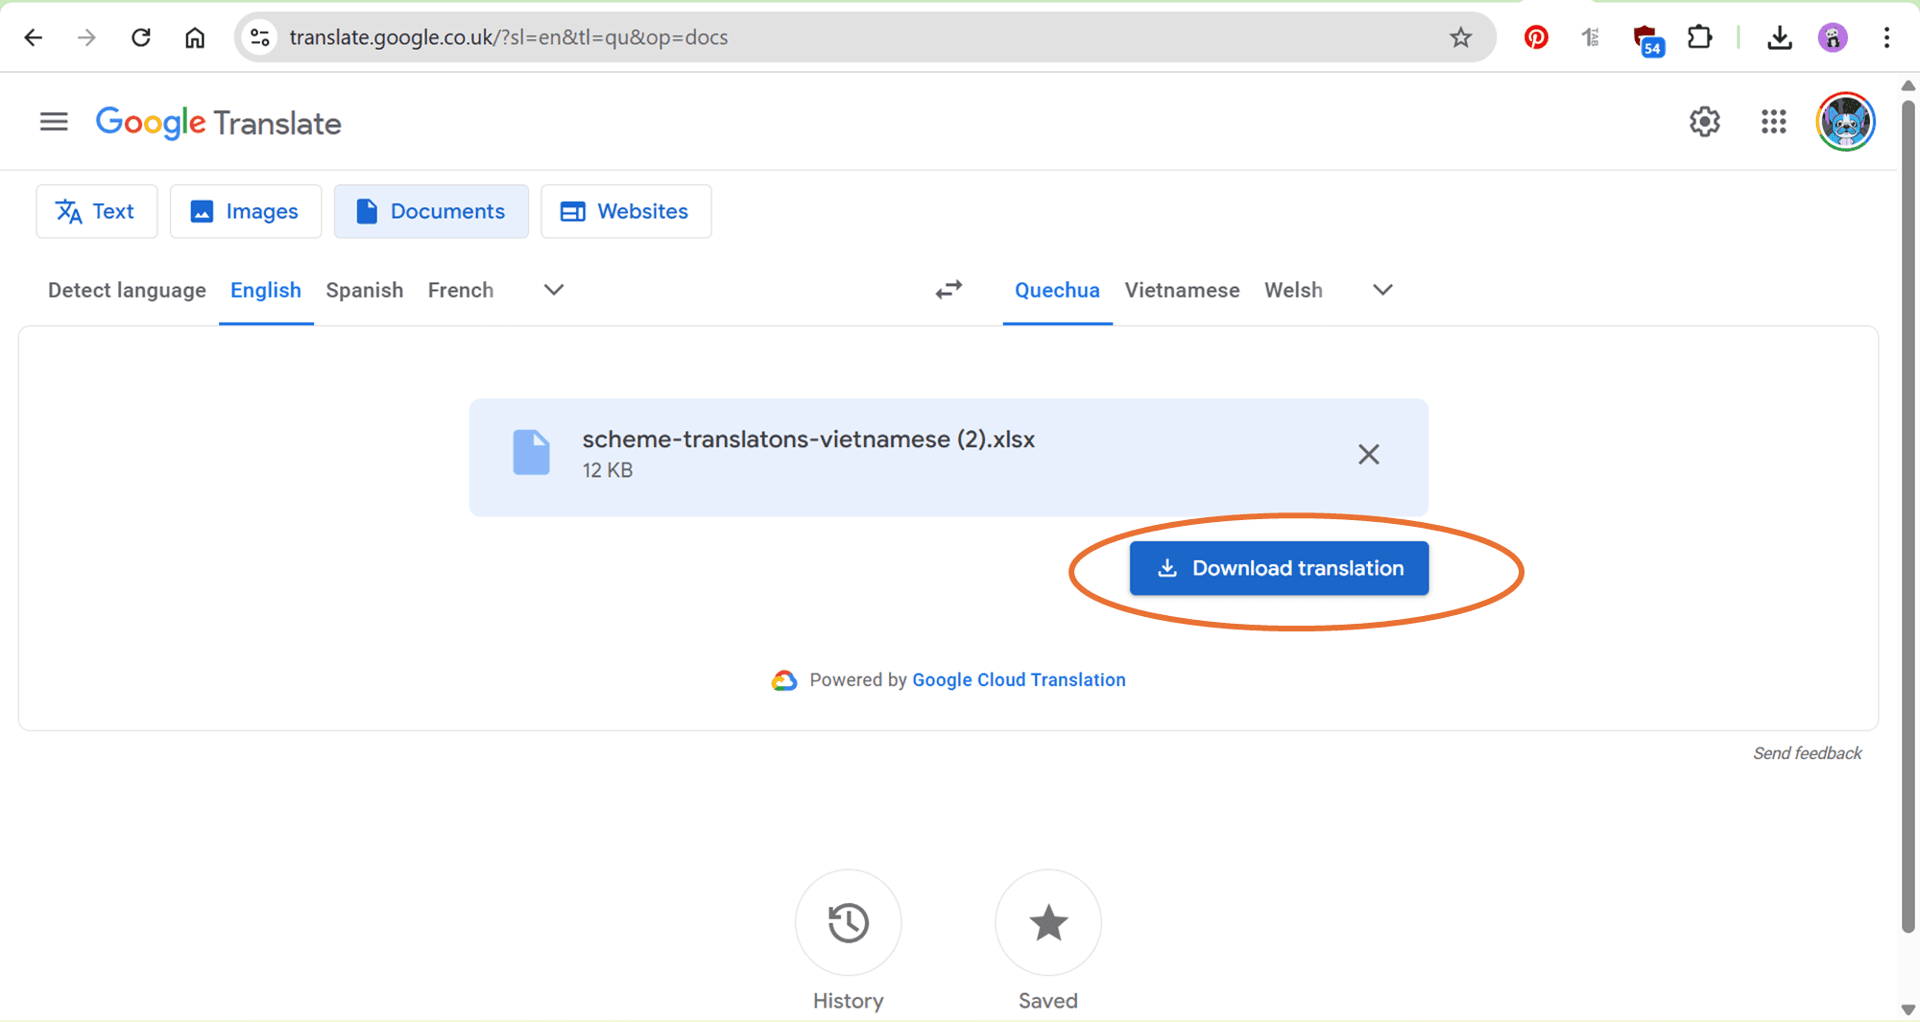Choose Detect language as source
1920x1022 pixels.
pos(127,290)
